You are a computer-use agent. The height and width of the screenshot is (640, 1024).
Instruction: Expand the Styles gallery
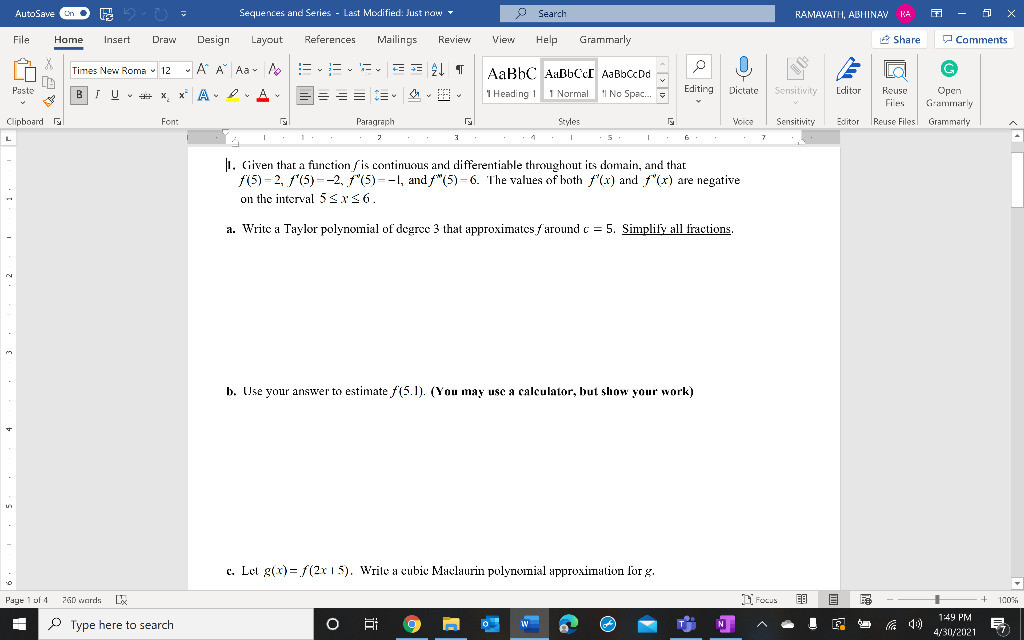click(663, 95)
